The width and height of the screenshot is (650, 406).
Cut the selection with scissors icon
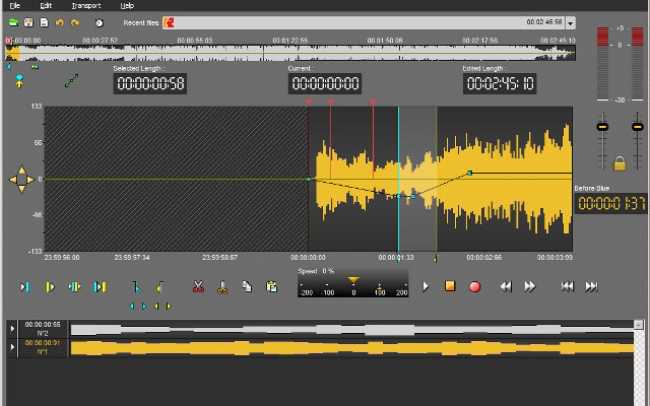(198, 287)
